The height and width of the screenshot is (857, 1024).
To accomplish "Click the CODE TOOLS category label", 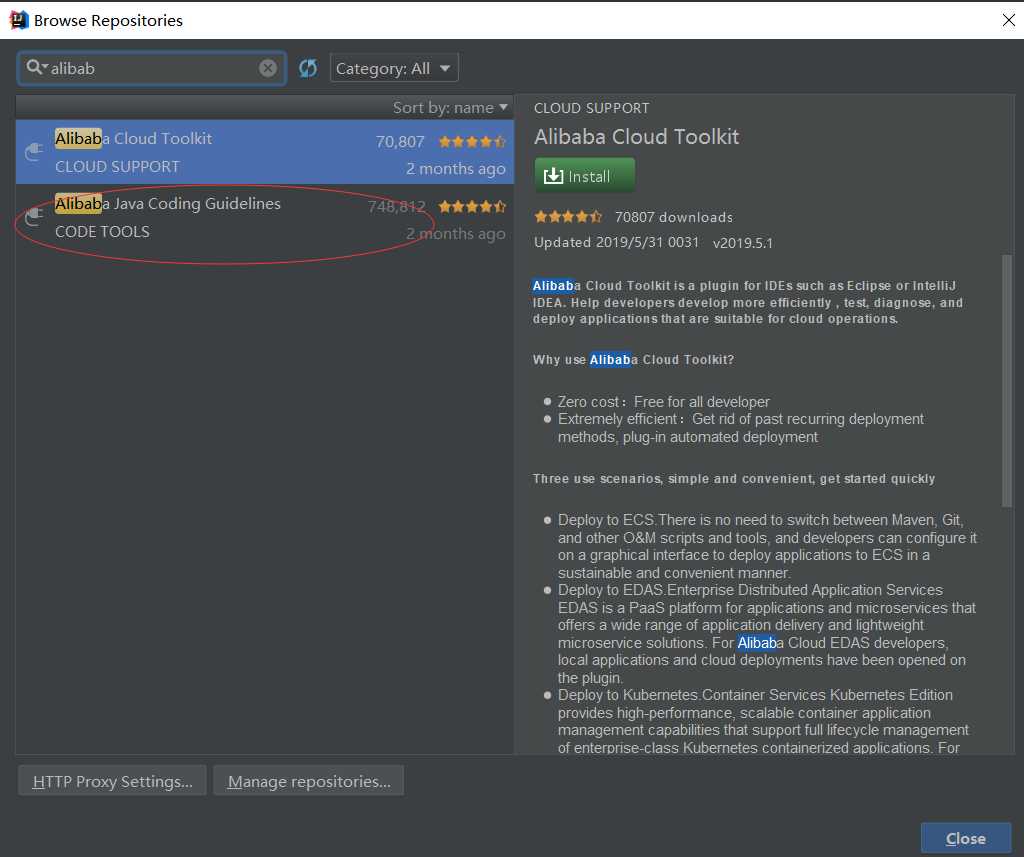I will 102,232.
